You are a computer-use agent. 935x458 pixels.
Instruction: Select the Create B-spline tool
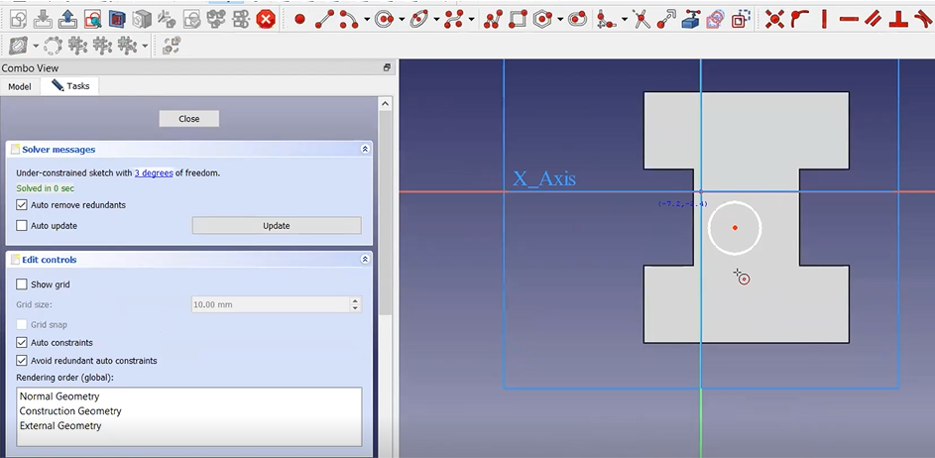pos(454,20)
